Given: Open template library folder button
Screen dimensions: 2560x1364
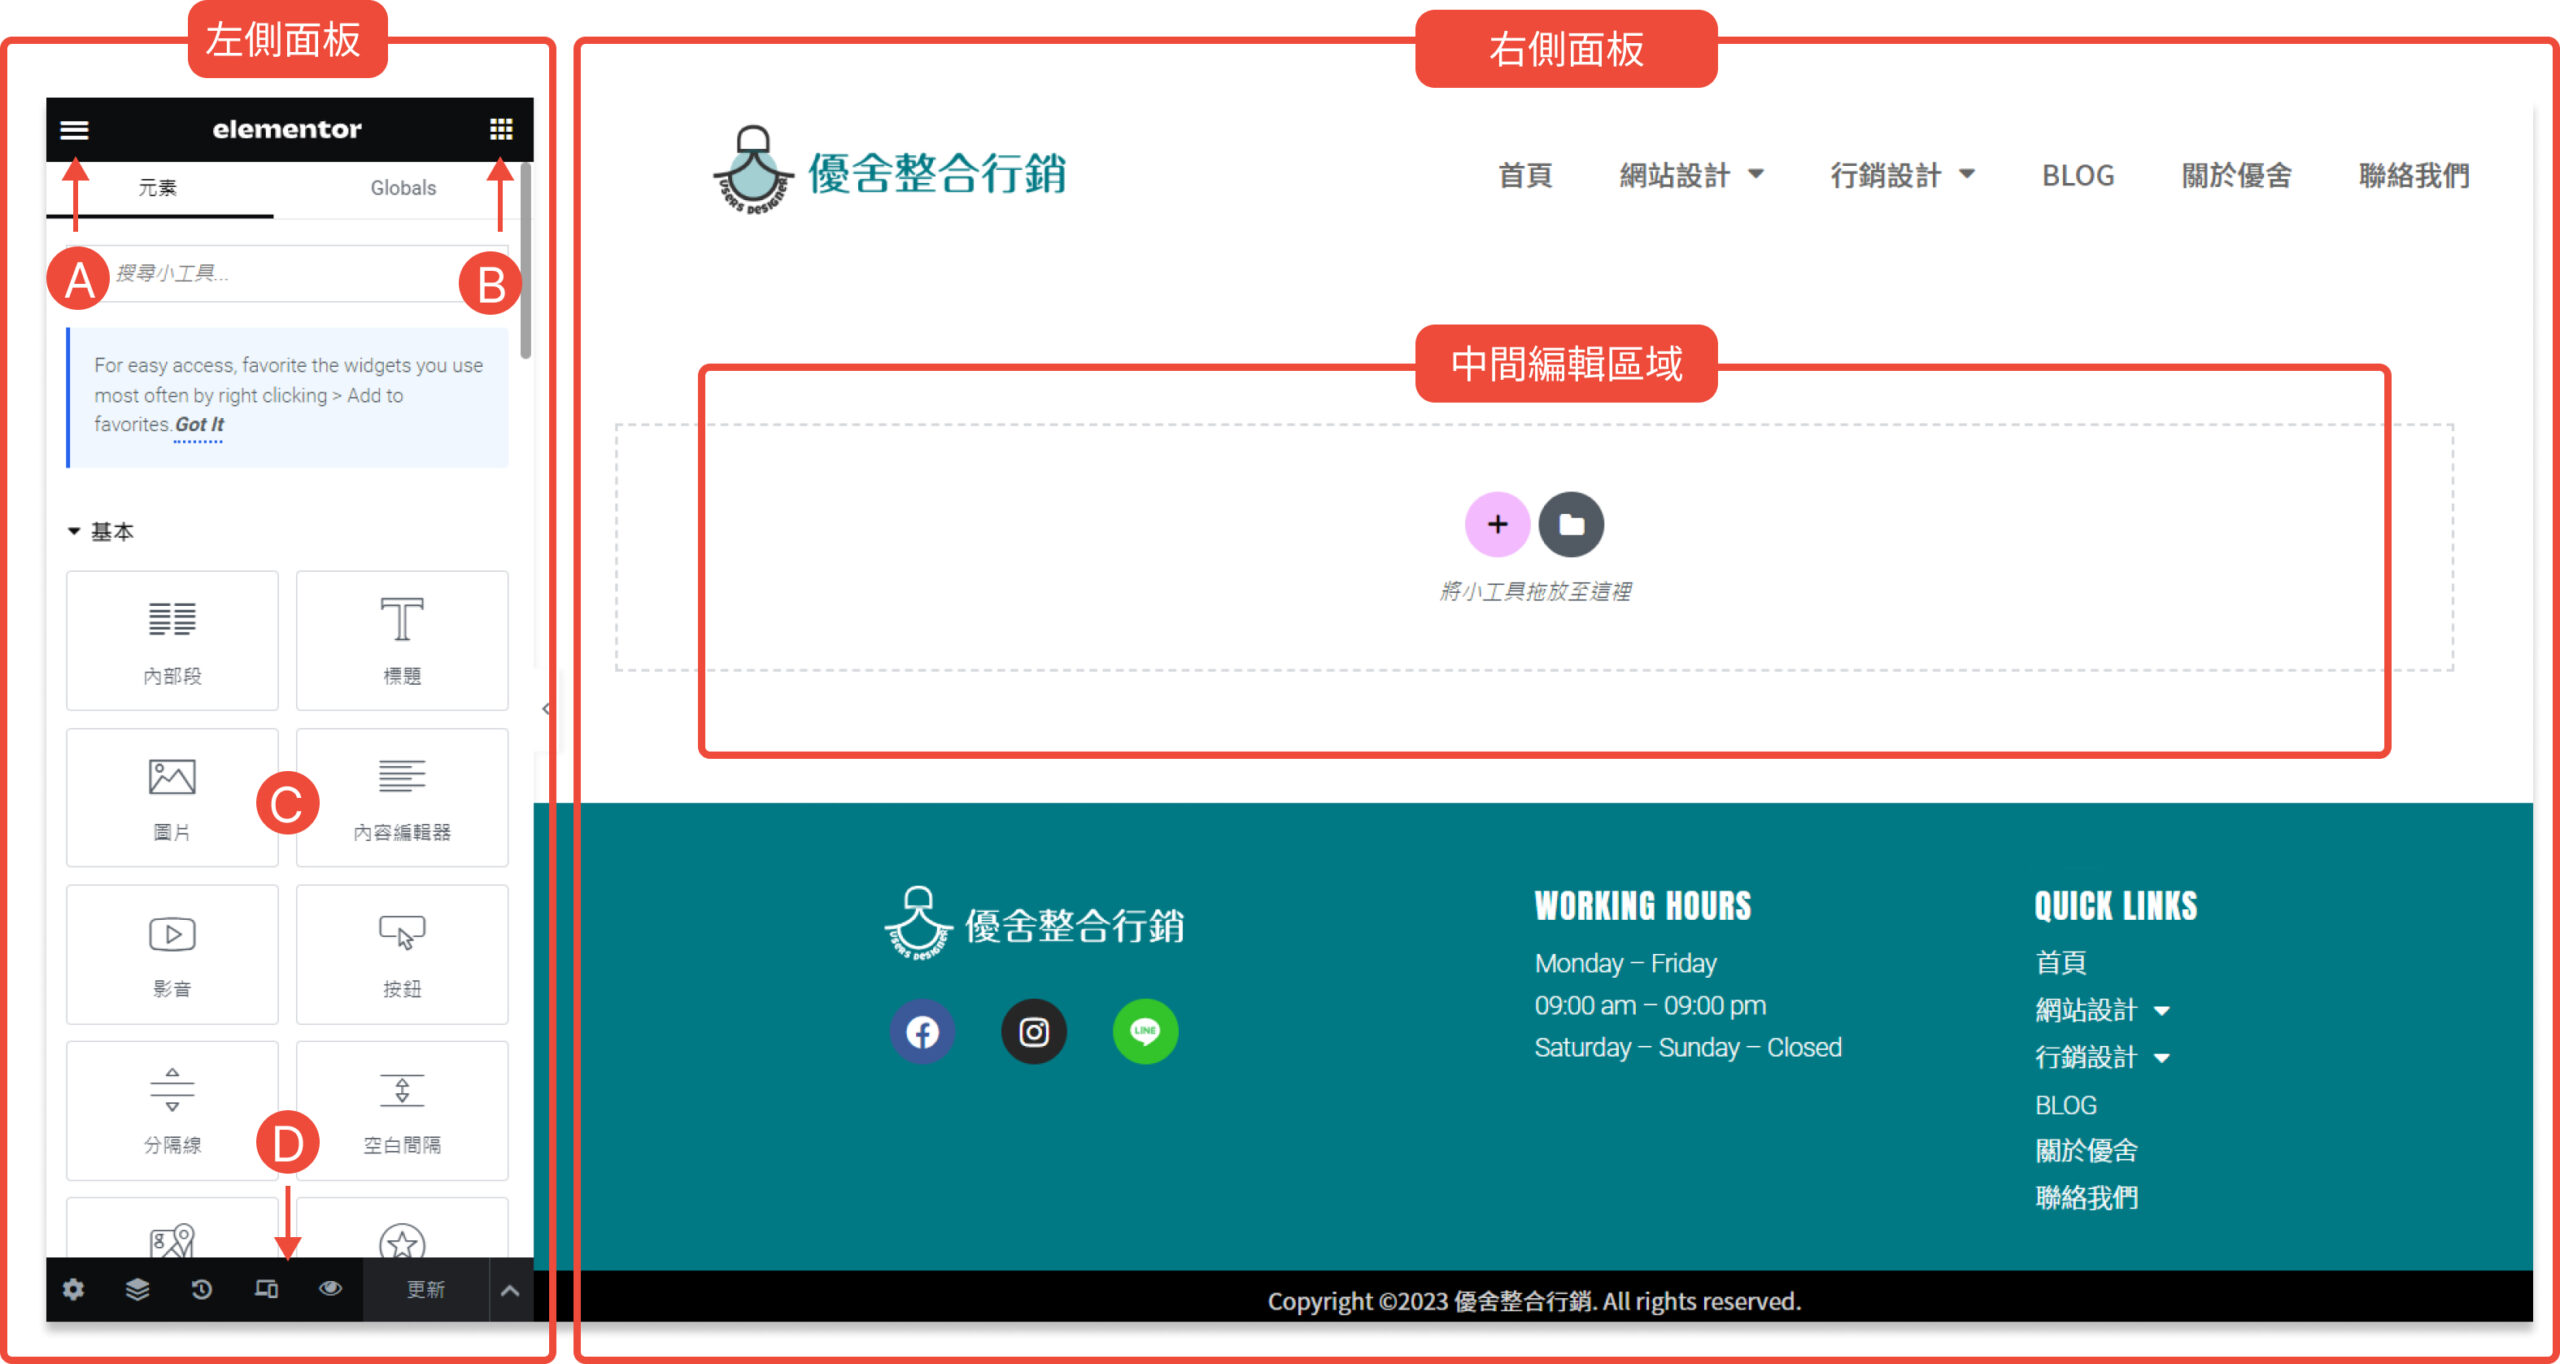Looking at the screenshot, I should 1570,524.
